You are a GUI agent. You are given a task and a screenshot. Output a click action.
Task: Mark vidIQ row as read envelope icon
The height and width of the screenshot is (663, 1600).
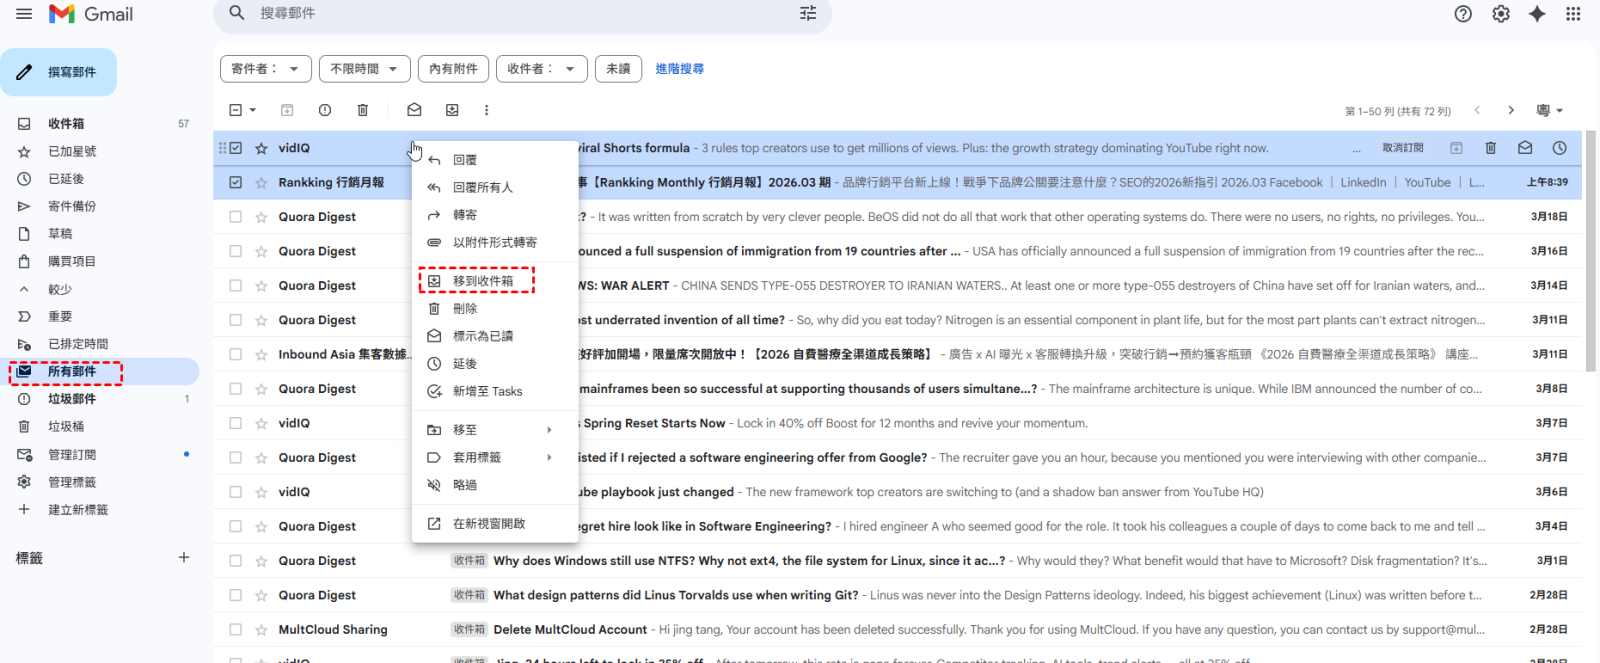(1525, 148)
